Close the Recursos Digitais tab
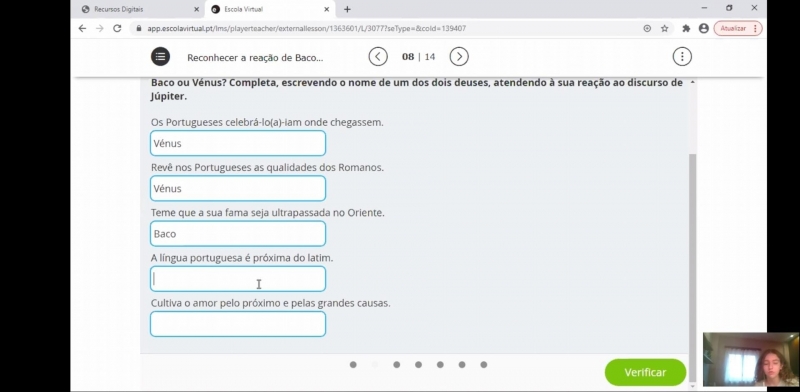This screenshot has width=800, height=392. pos(196,9)
